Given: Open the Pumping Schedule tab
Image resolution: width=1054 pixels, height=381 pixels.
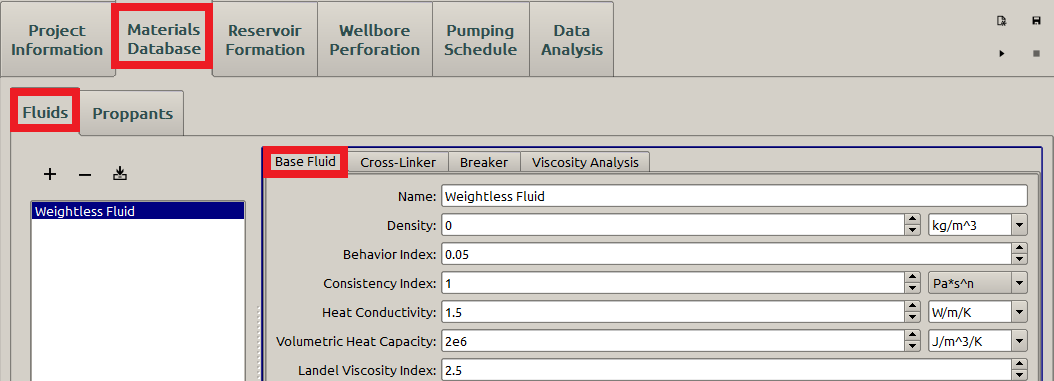Looking at the screenshot, I should pos(481,40).
